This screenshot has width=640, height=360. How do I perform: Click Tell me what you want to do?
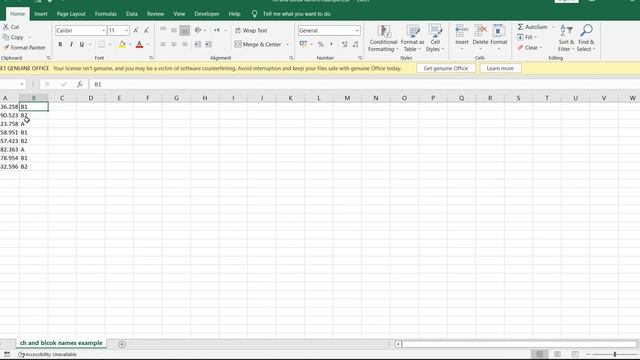pyautogui.click(x=297, y=14)
